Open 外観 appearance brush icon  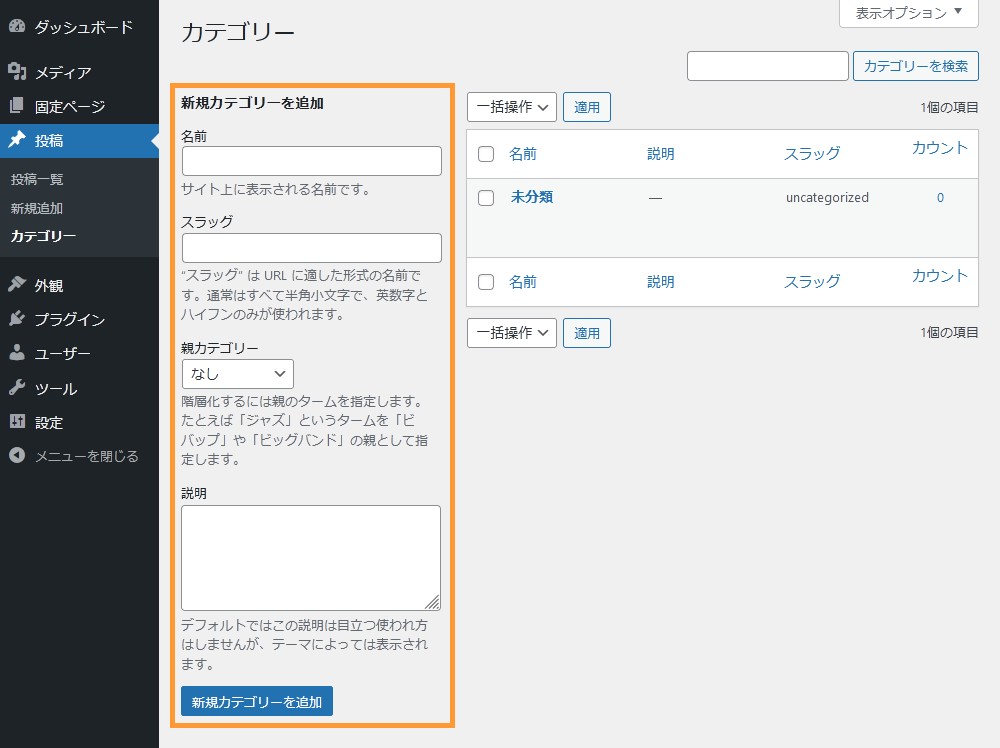point(17,283)
